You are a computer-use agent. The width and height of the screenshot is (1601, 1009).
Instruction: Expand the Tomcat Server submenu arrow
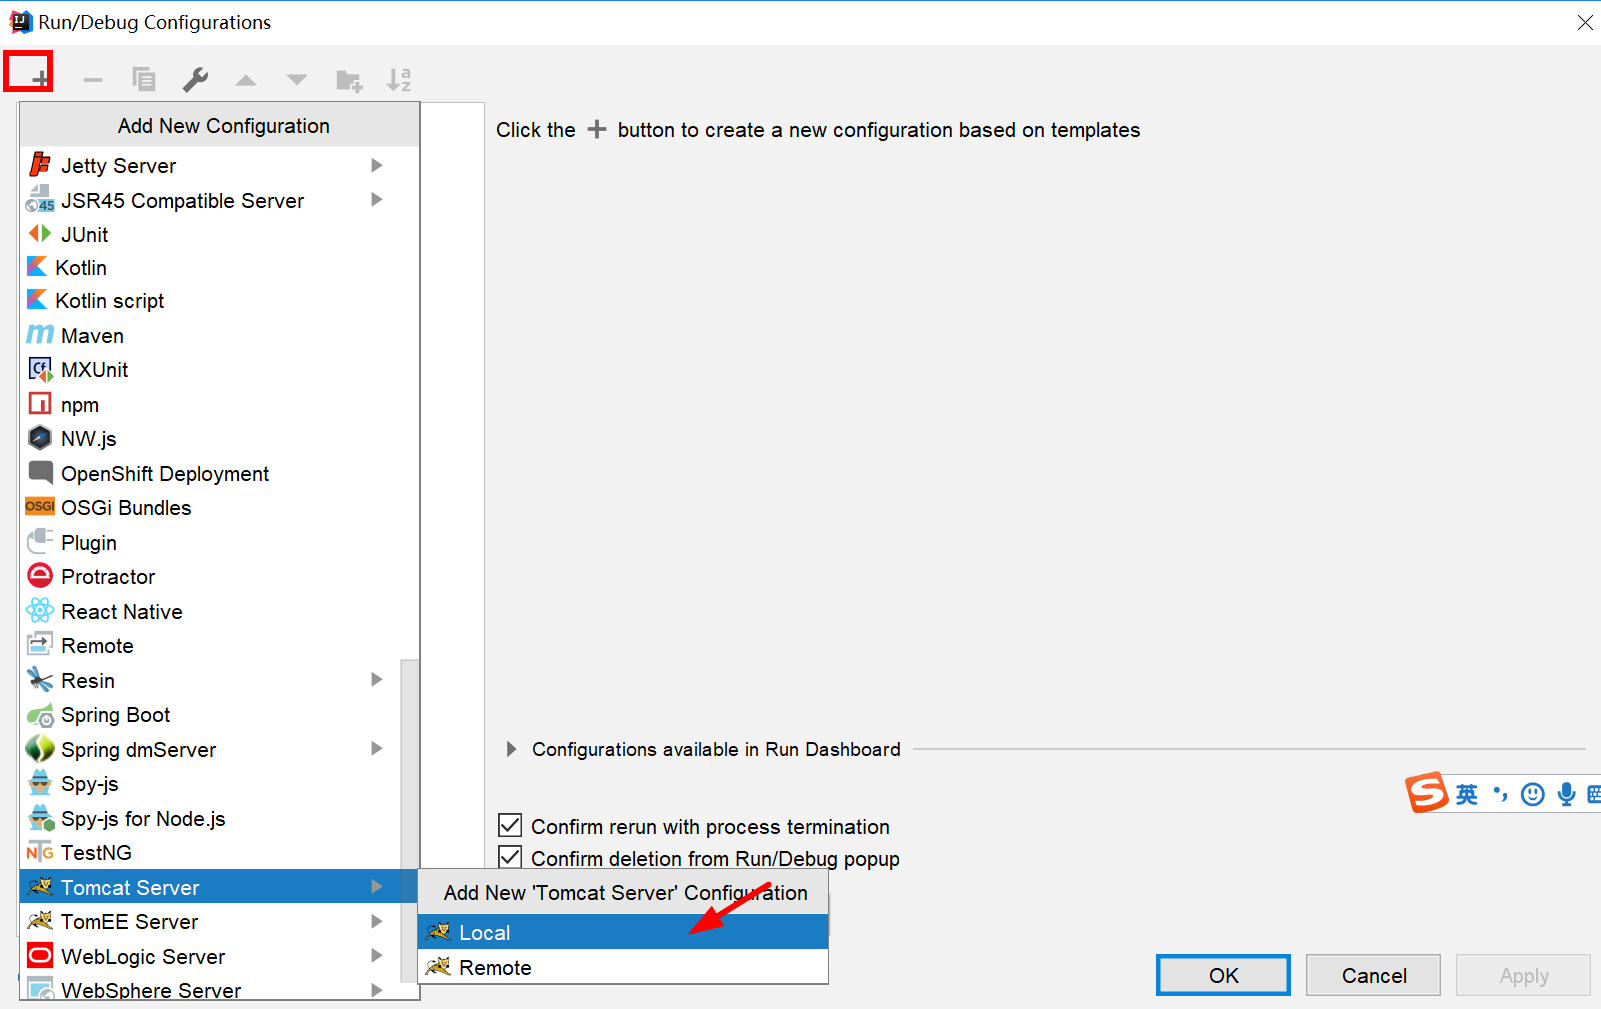pyautogui.click(x=377, y=886)
